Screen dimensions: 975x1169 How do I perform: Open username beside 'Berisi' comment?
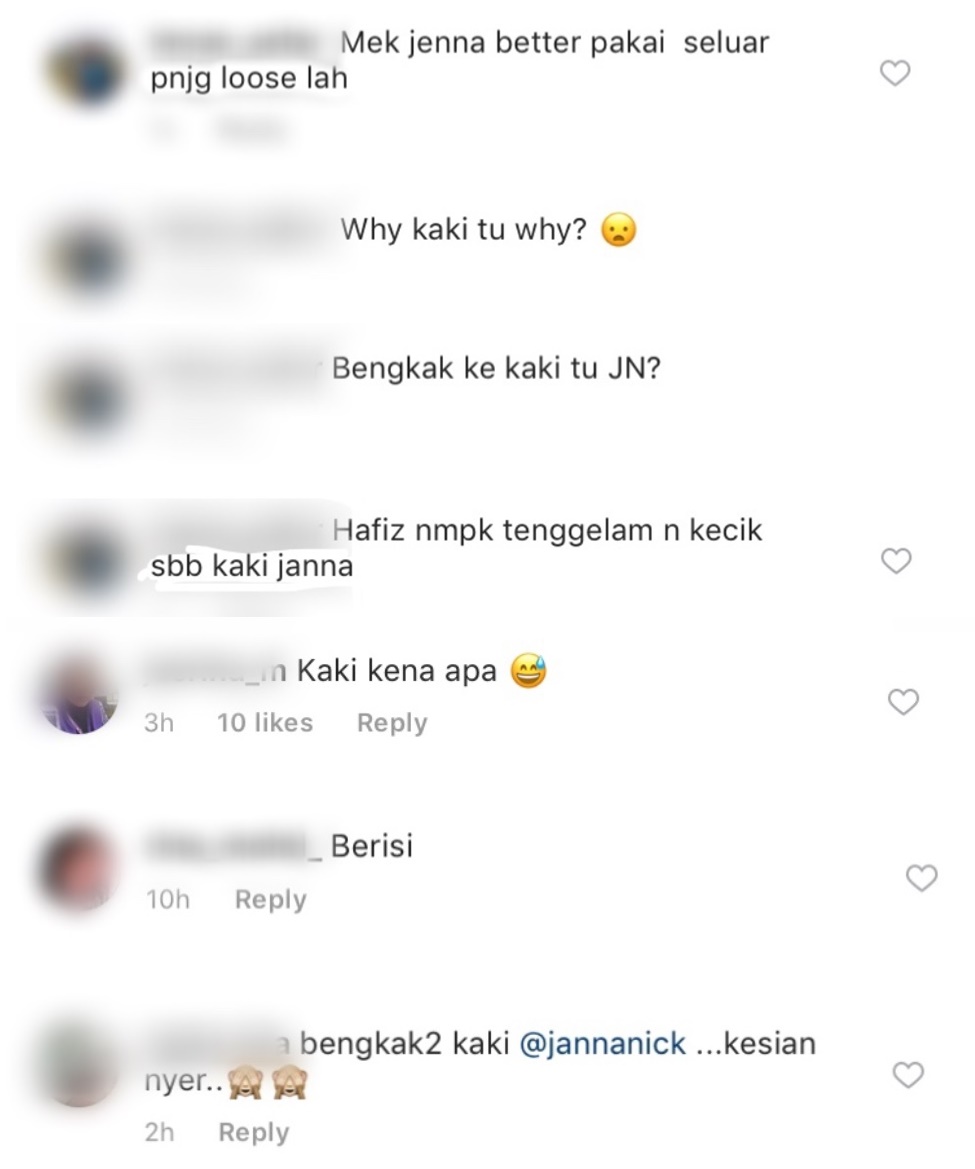pos(235,847)
